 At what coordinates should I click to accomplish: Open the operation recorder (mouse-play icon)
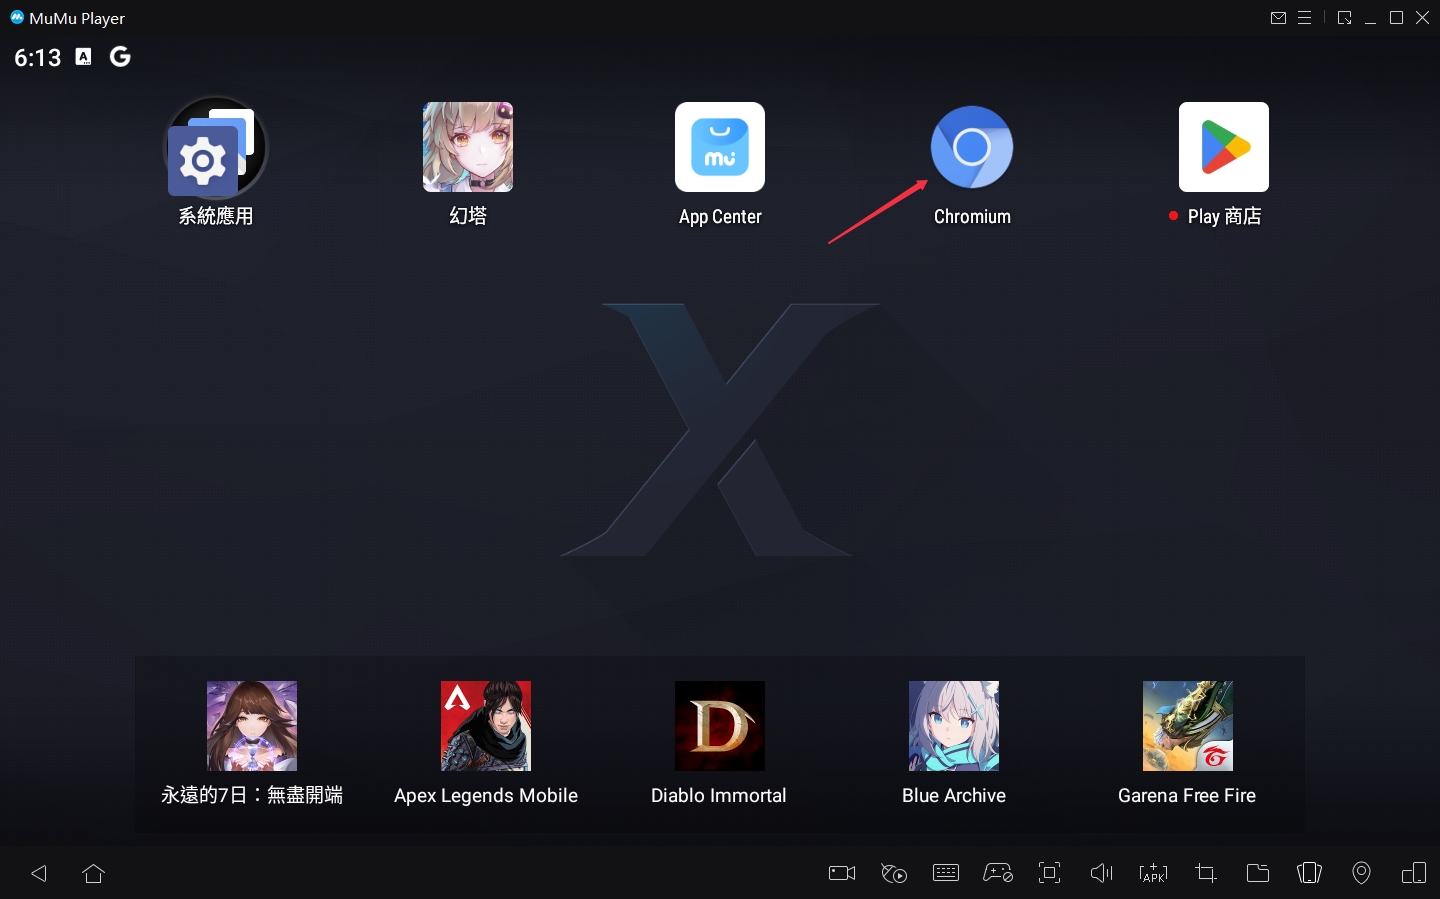coord(894,873)
